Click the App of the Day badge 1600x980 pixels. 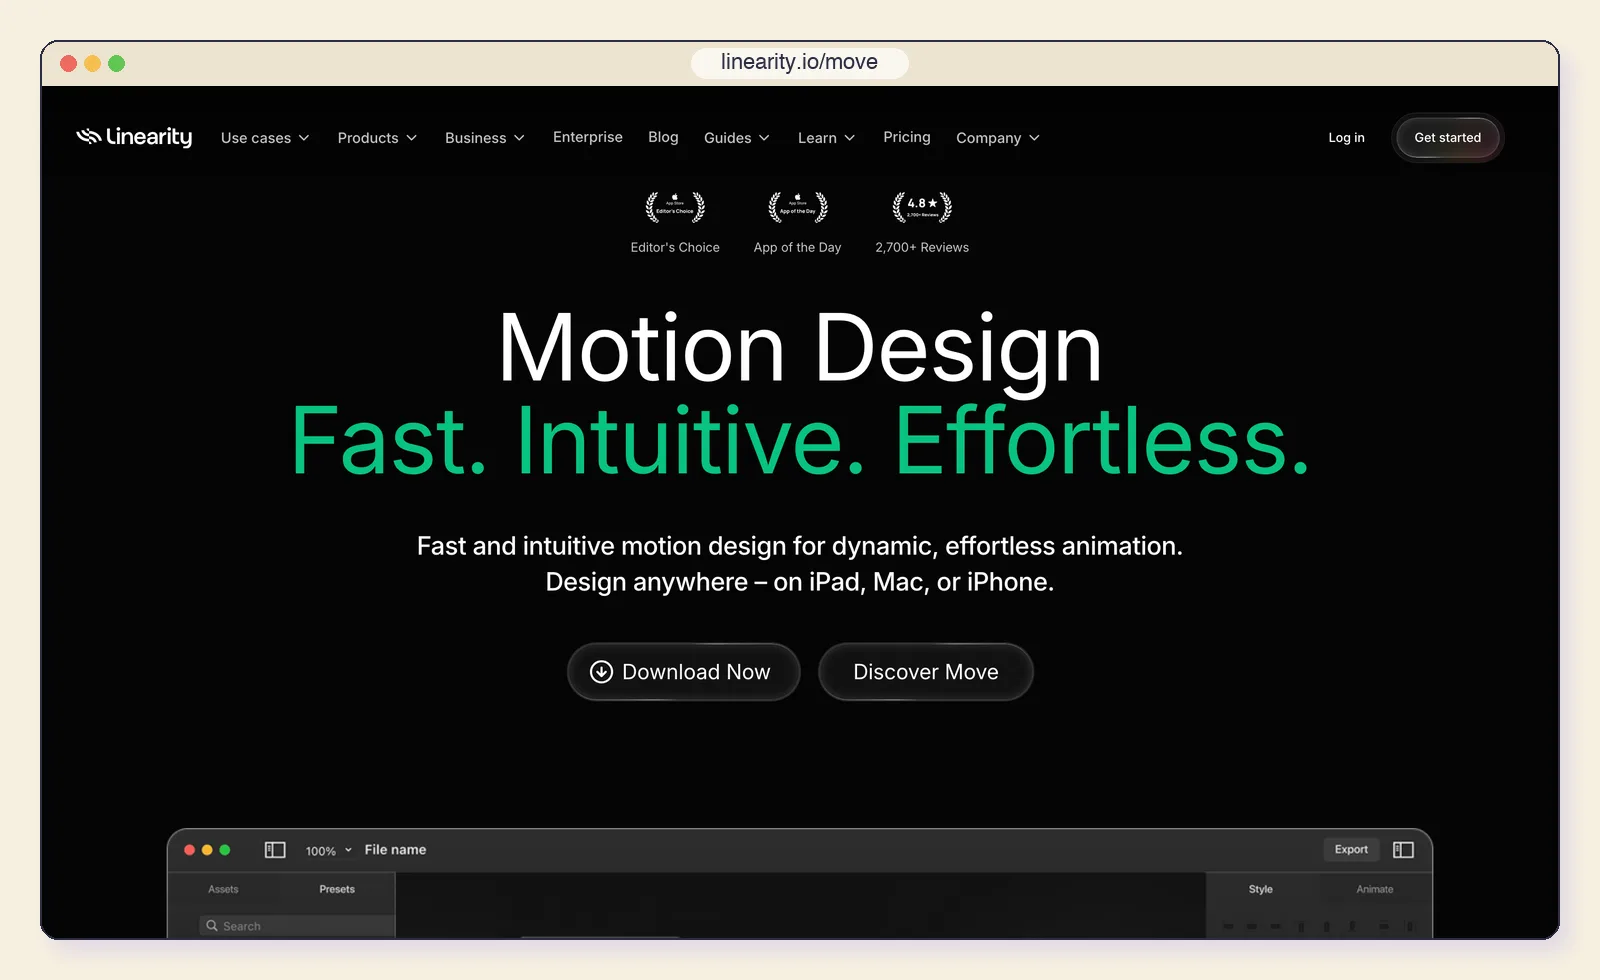click(798, 207)
